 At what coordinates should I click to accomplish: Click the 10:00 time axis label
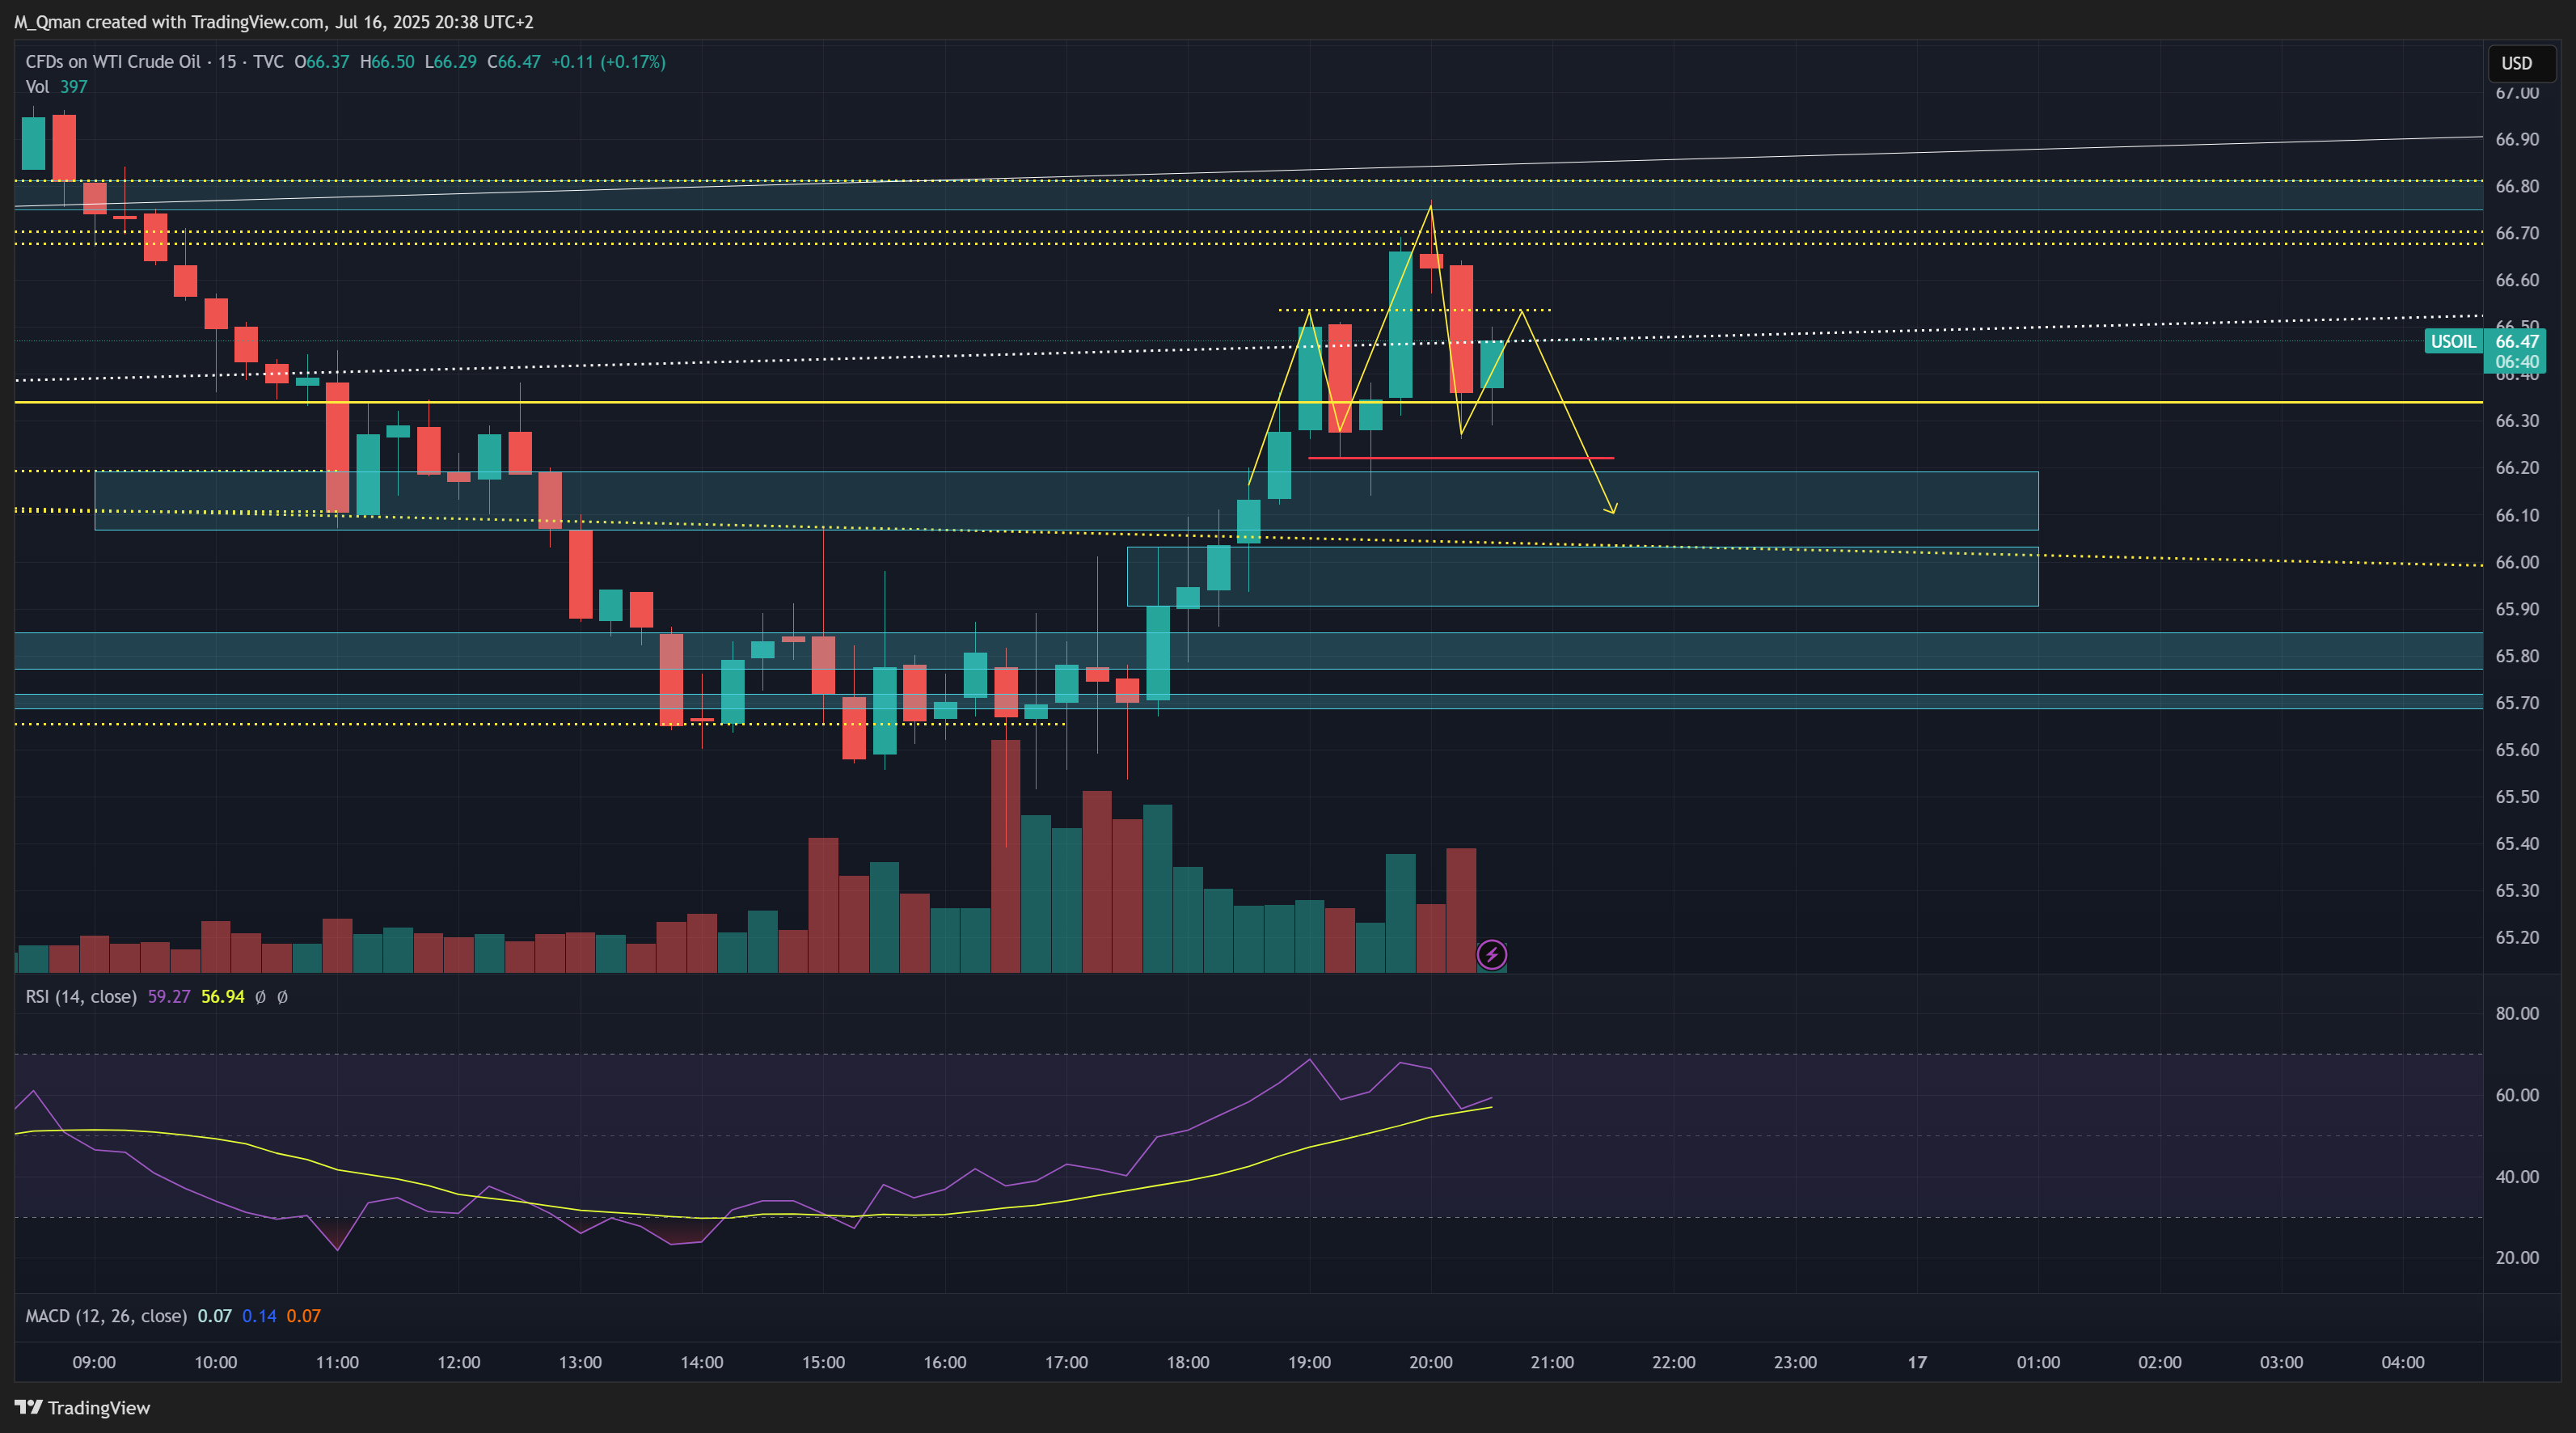(x=215, y=1362)
